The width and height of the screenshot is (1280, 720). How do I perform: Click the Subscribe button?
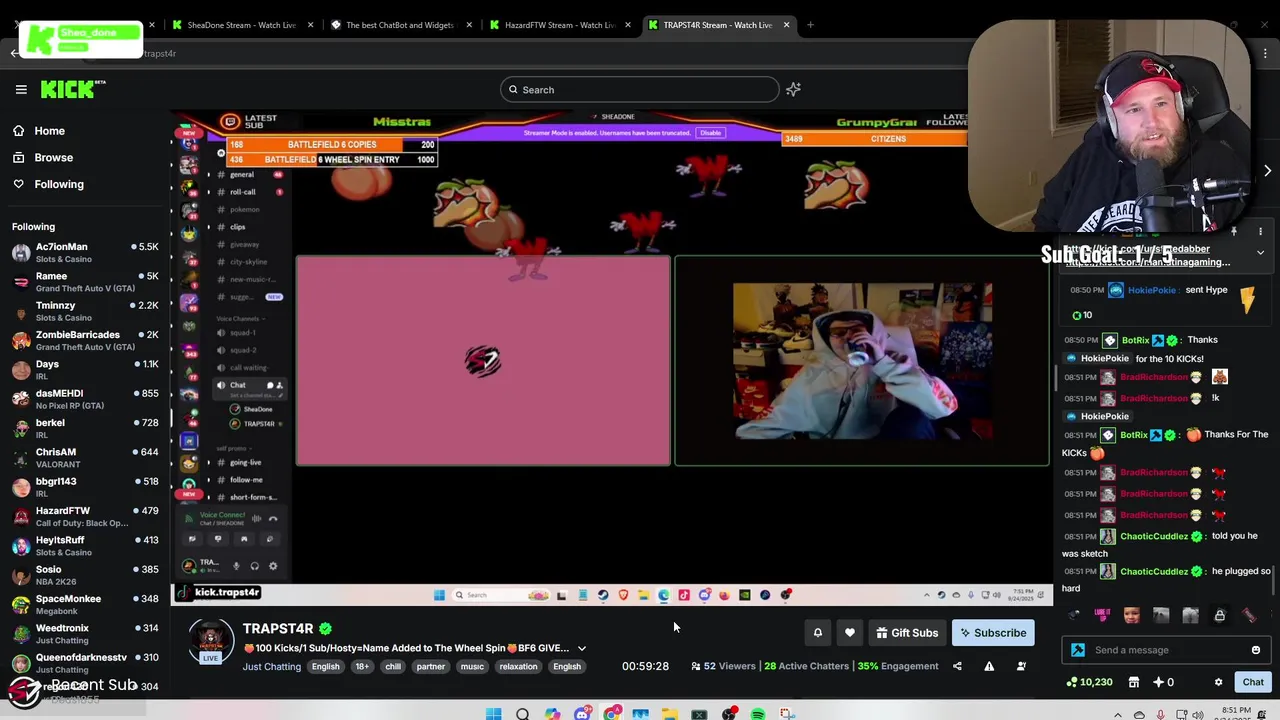[x=992, y=633]
